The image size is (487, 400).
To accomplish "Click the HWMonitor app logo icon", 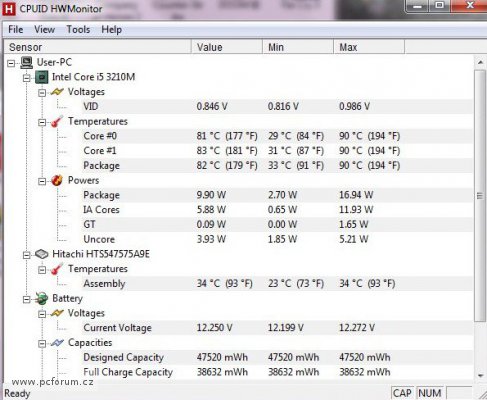I will (8, 9).
